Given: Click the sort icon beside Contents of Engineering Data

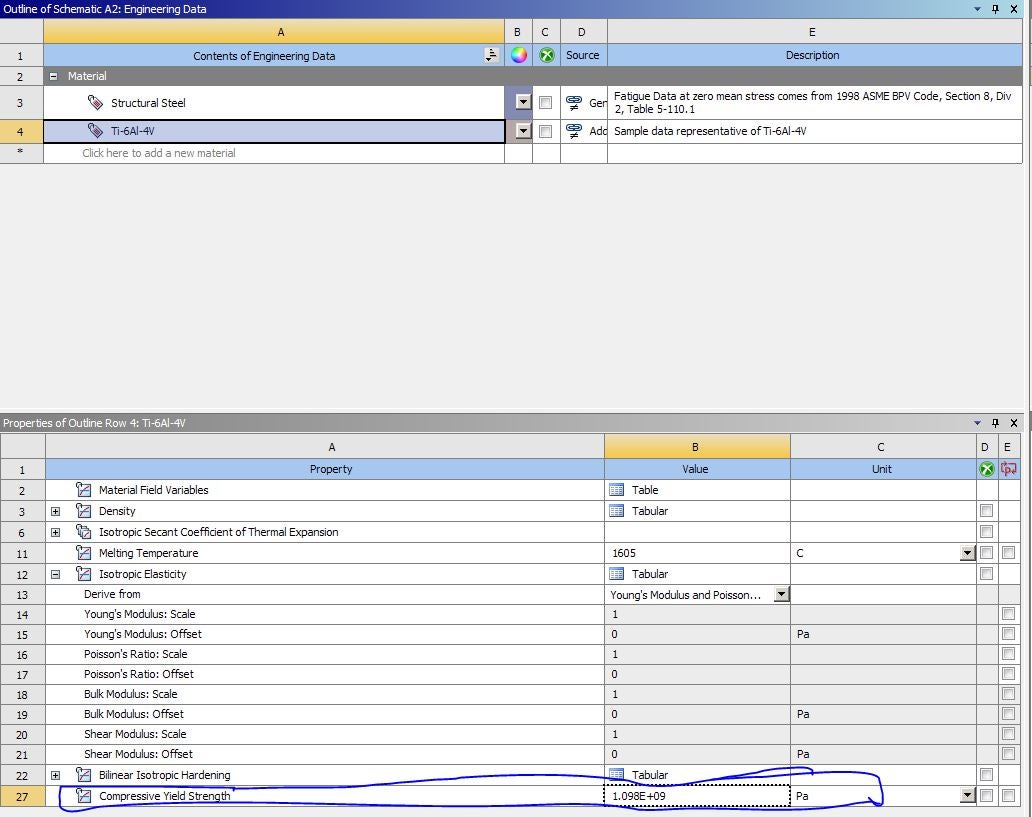Looking at the screenshot, I should [x=490, y=55].
